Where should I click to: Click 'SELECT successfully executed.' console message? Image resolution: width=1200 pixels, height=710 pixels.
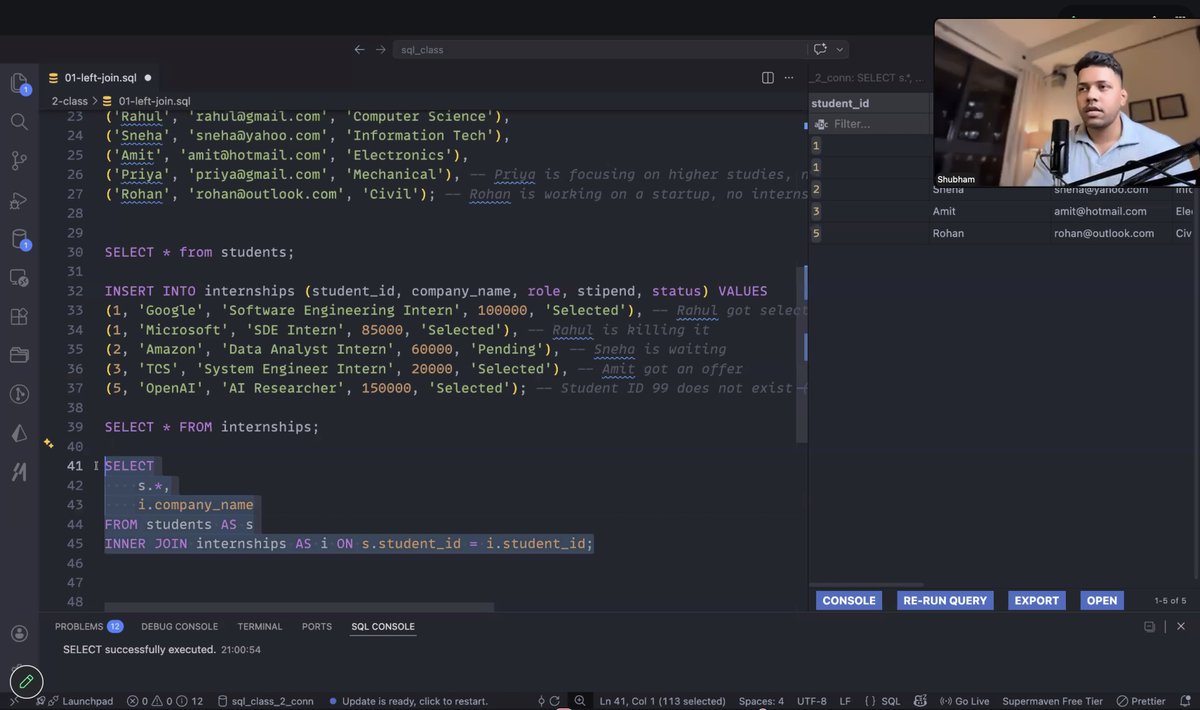tap(139, 650)
